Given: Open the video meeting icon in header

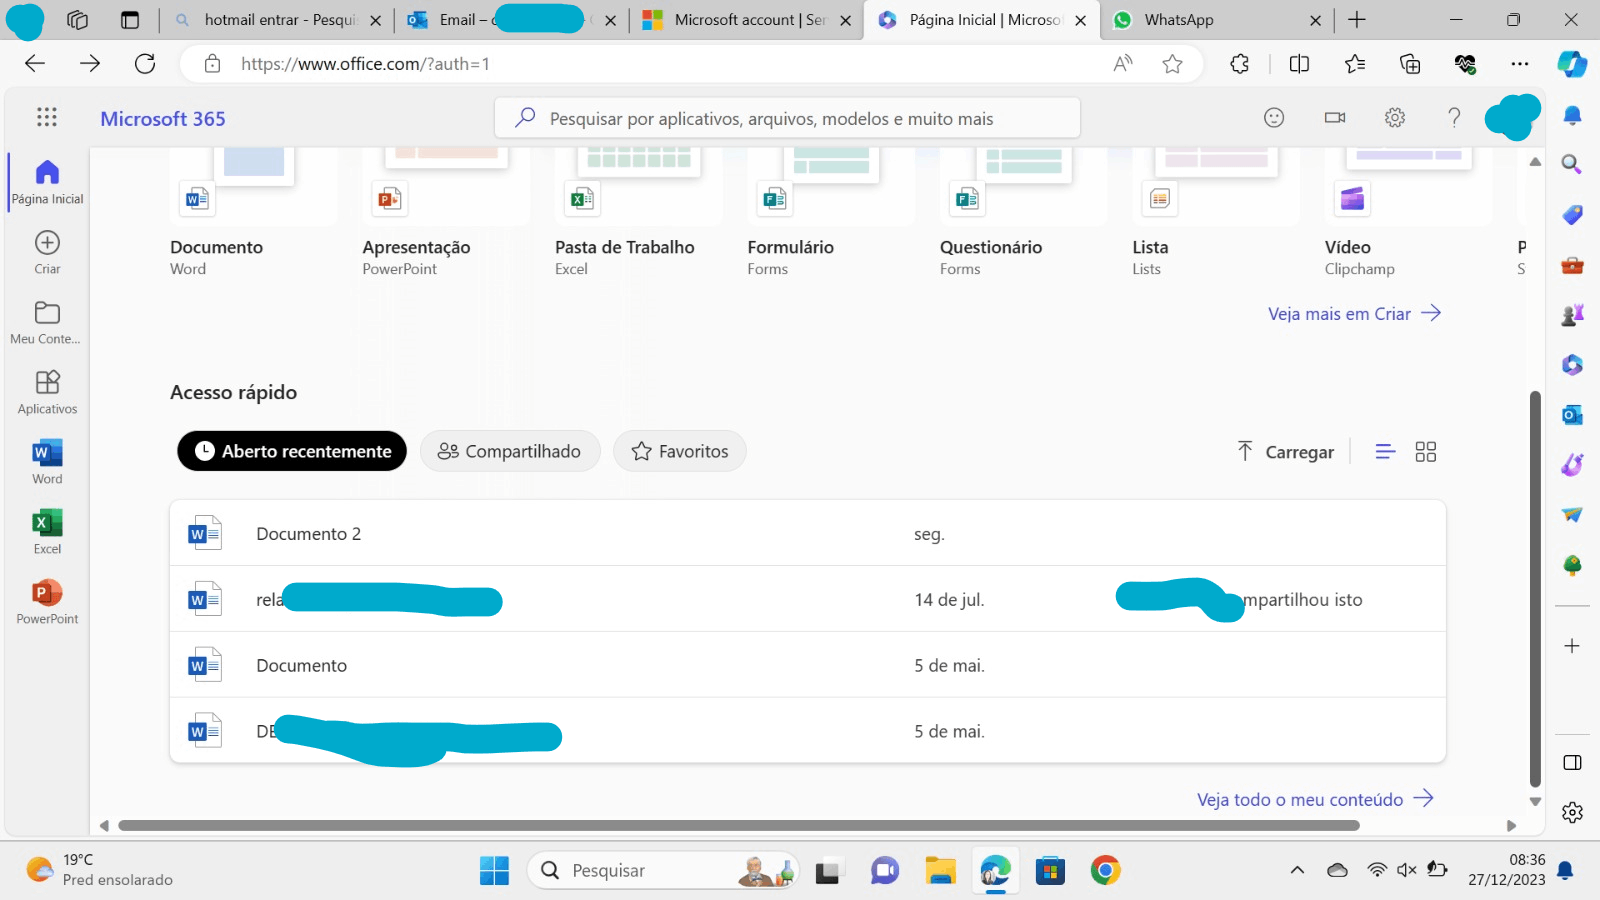Looking at the screenshot, I should (1335, 118).
